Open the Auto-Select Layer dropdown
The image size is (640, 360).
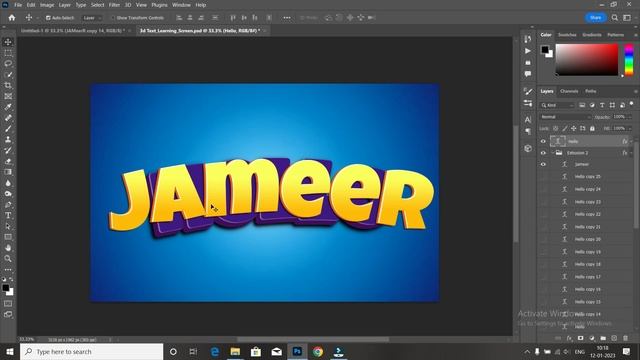tap(92, 18)
